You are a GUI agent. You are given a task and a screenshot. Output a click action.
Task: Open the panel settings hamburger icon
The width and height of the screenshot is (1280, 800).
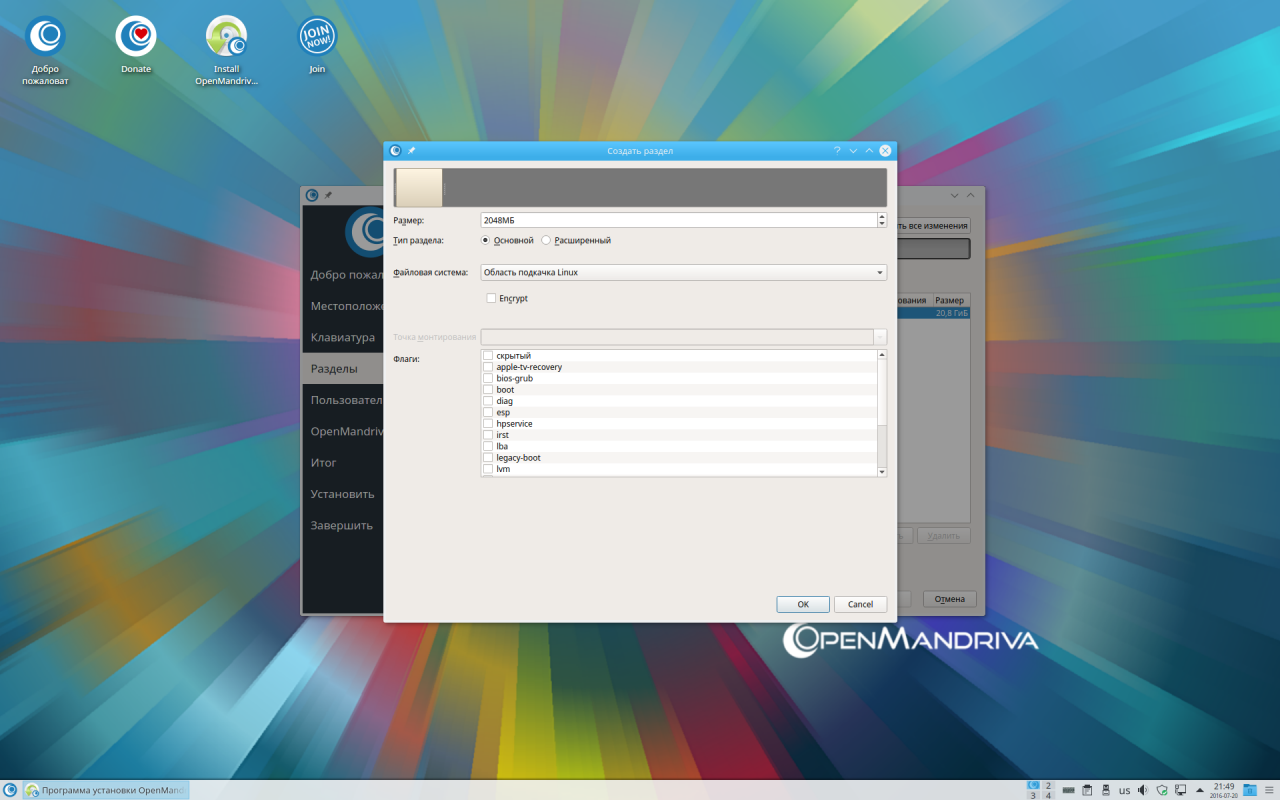click(x=1270, y=790)
